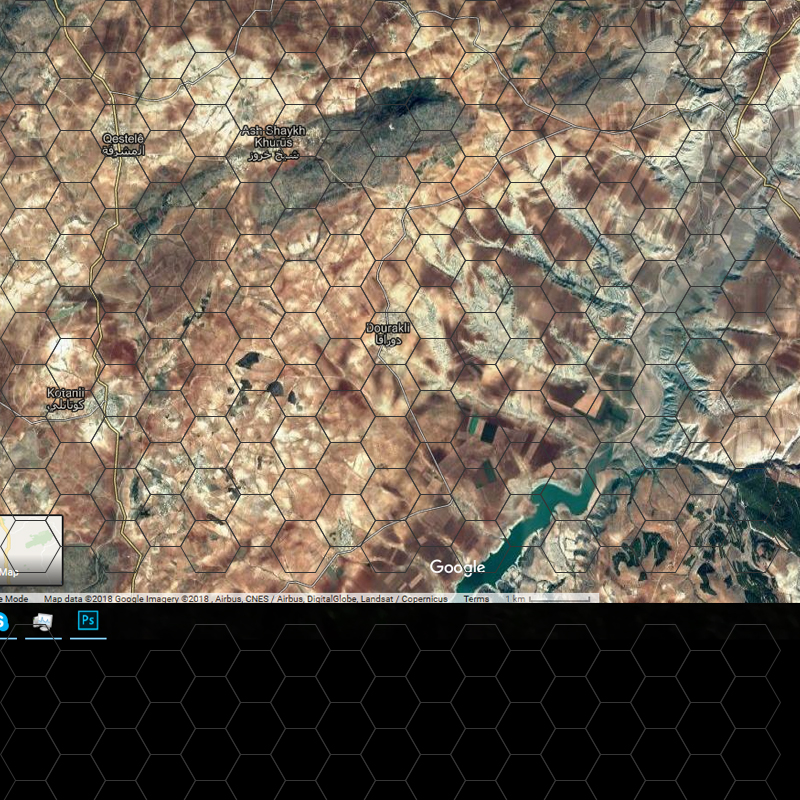
Task: Click the Ash Shaykh Khurus label
Action: [x=273, y=142]
